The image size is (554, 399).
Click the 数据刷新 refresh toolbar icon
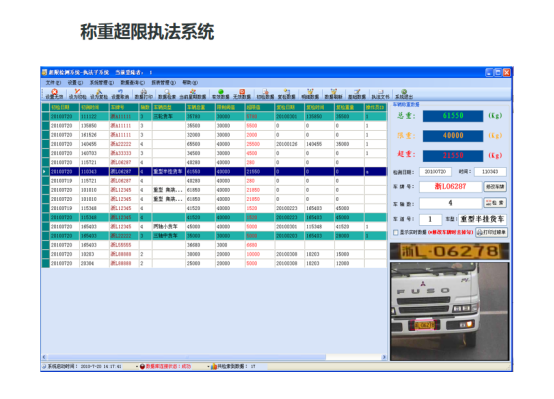coord(334,94)
